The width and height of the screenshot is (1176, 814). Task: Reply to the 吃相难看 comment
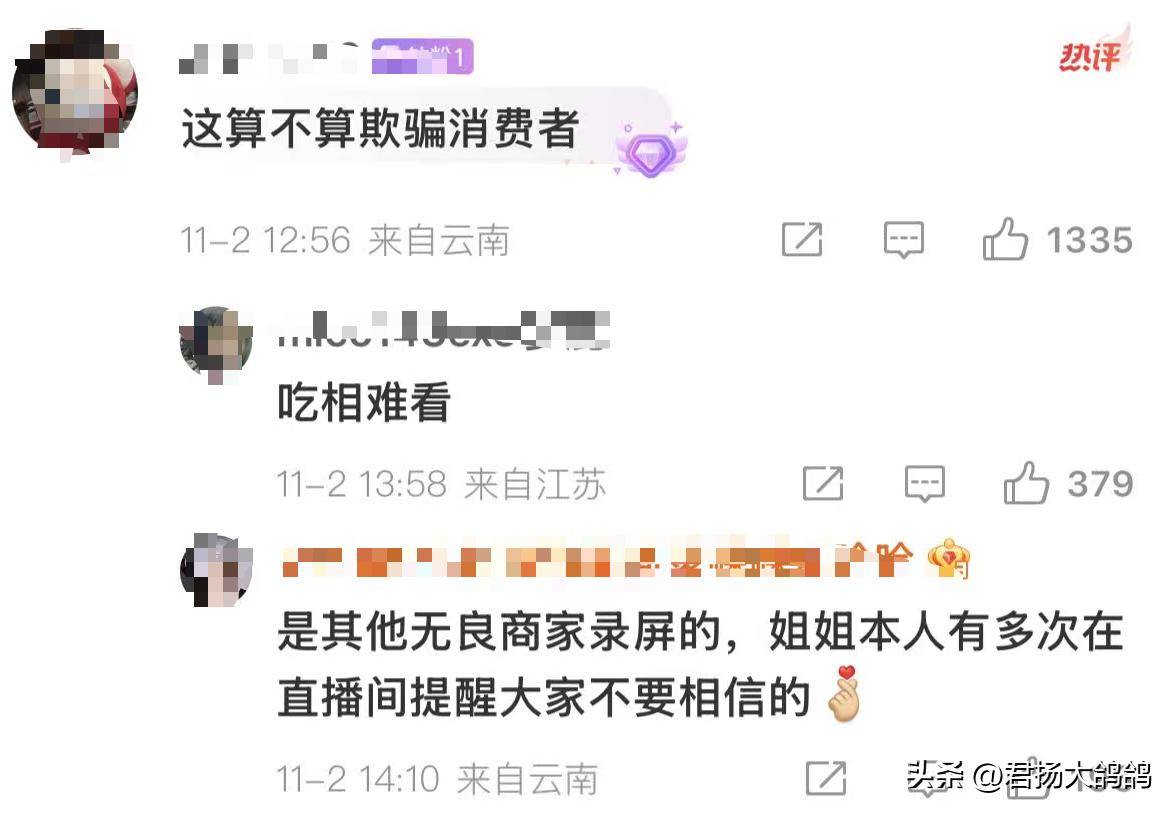925,483
